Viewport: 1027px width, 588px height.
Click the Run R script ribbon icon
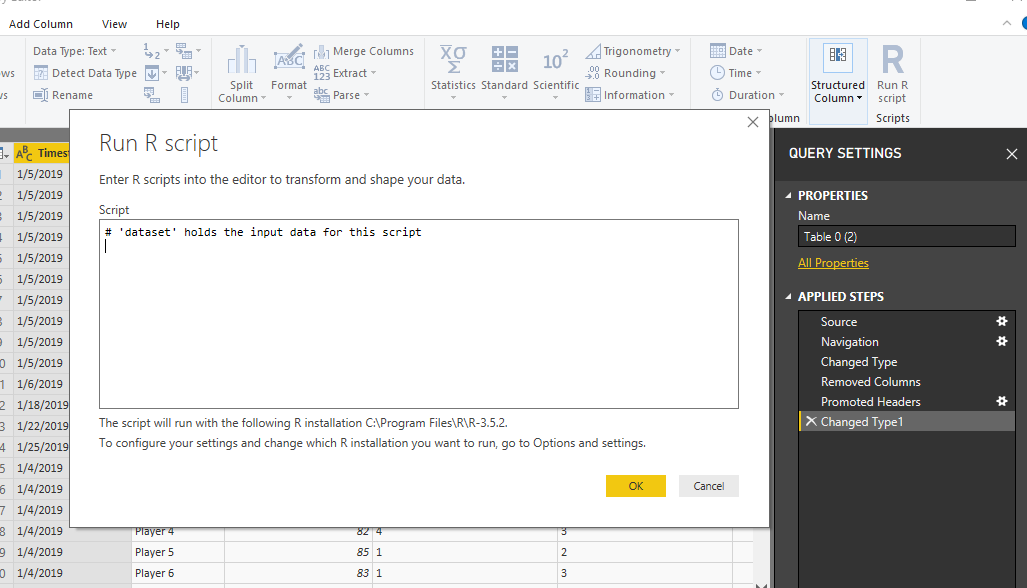pos(892,62)
